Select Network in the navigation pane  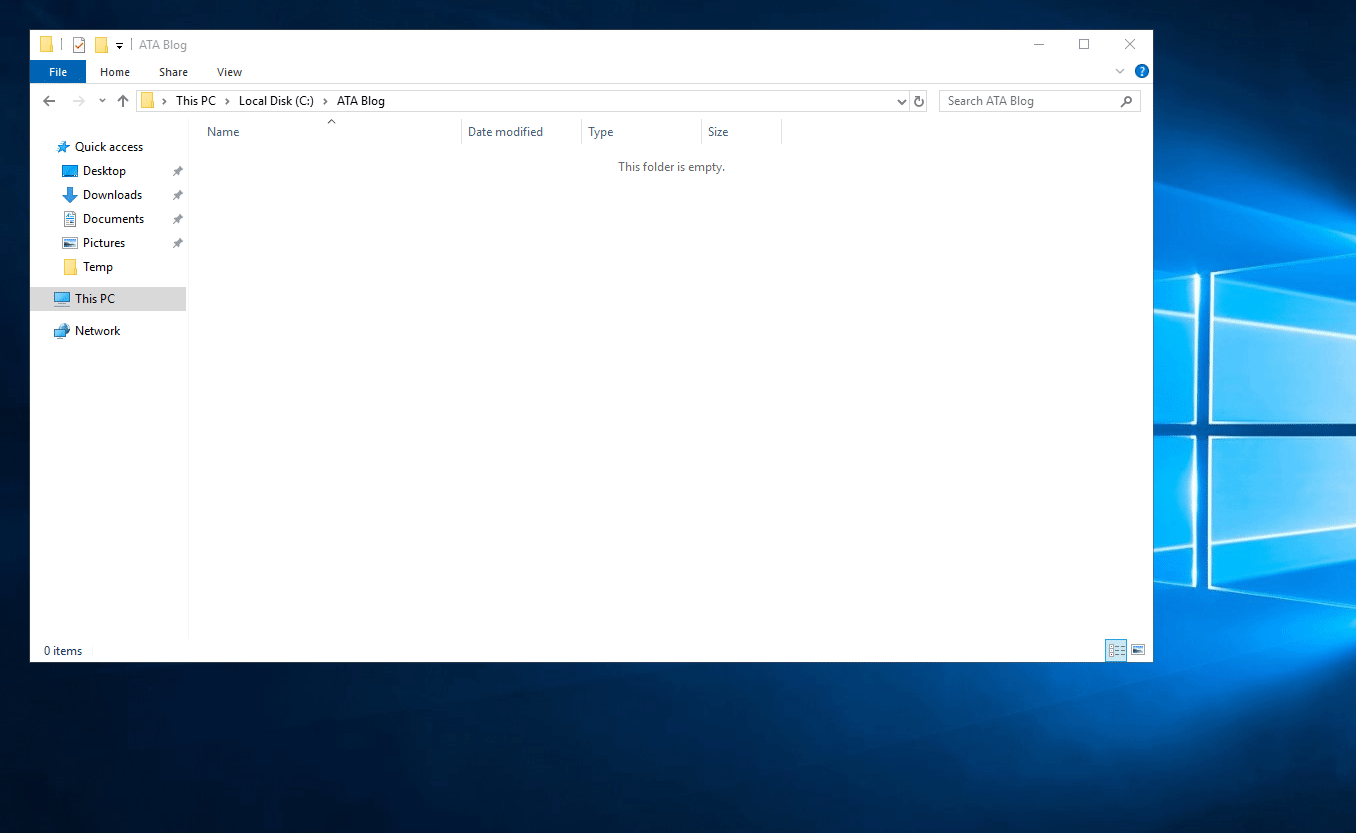click(97, 330)
